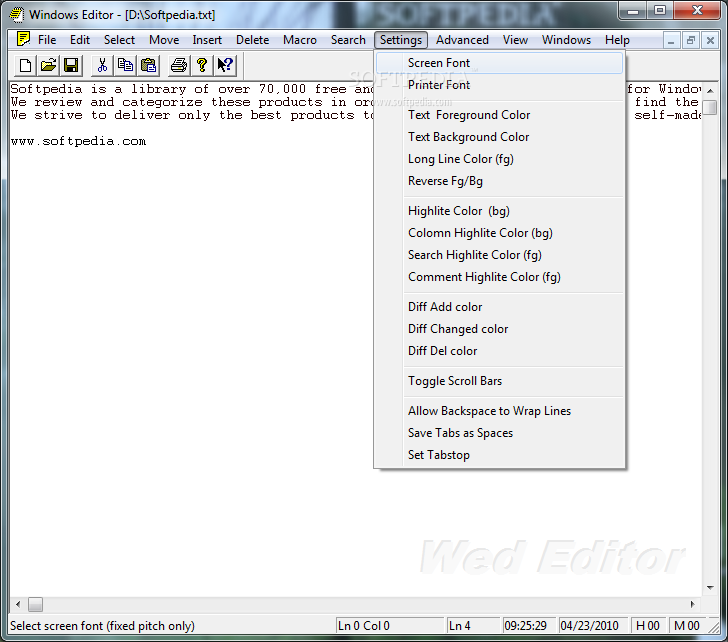Click the 'M 00' status indicator
The height and width of the screenshot is (642, 728).
coord(687,626)
